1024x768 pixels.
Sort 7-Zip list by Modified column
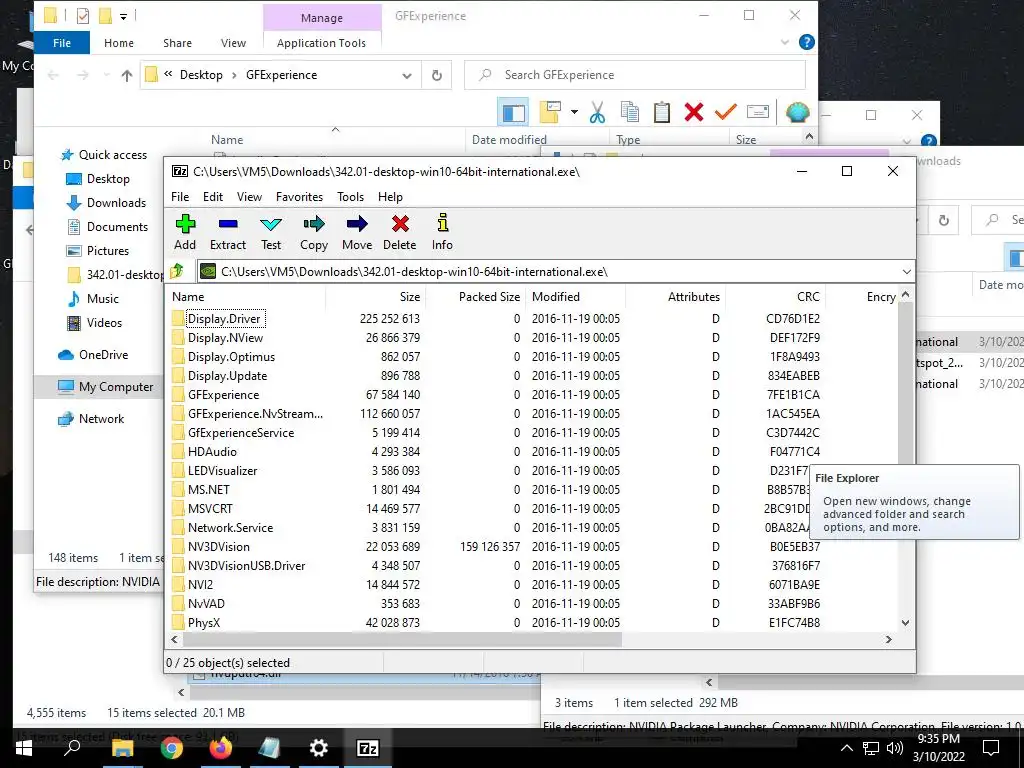[576, 296]
